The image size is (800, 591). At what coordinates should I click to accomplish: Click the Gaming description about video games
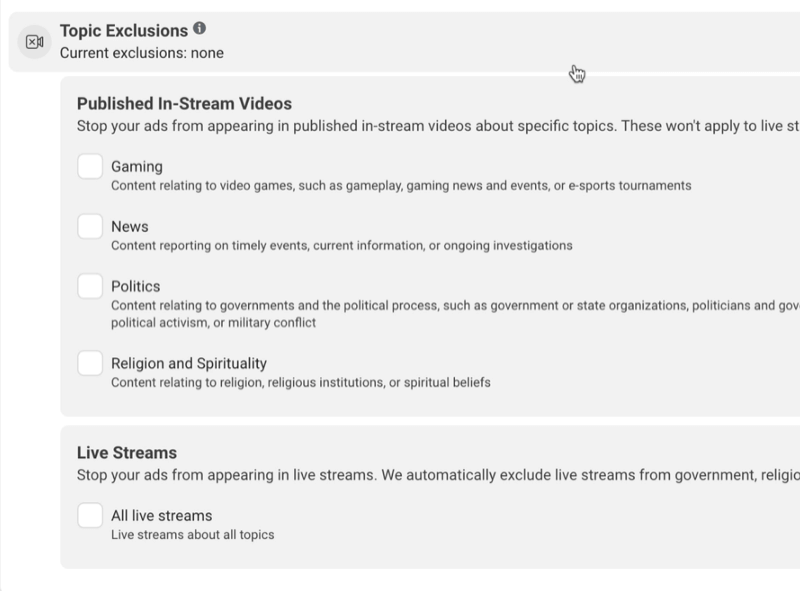click(401, 185)
